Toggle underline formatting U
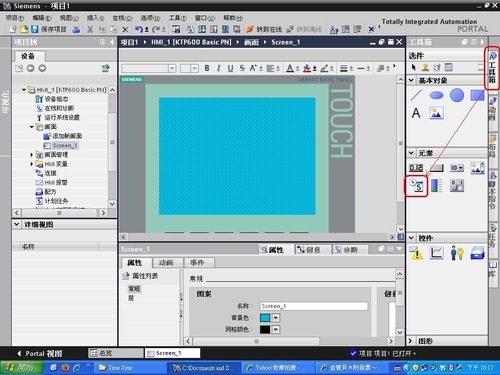Viewport: 500px width, 375px height. click(230, 68)
